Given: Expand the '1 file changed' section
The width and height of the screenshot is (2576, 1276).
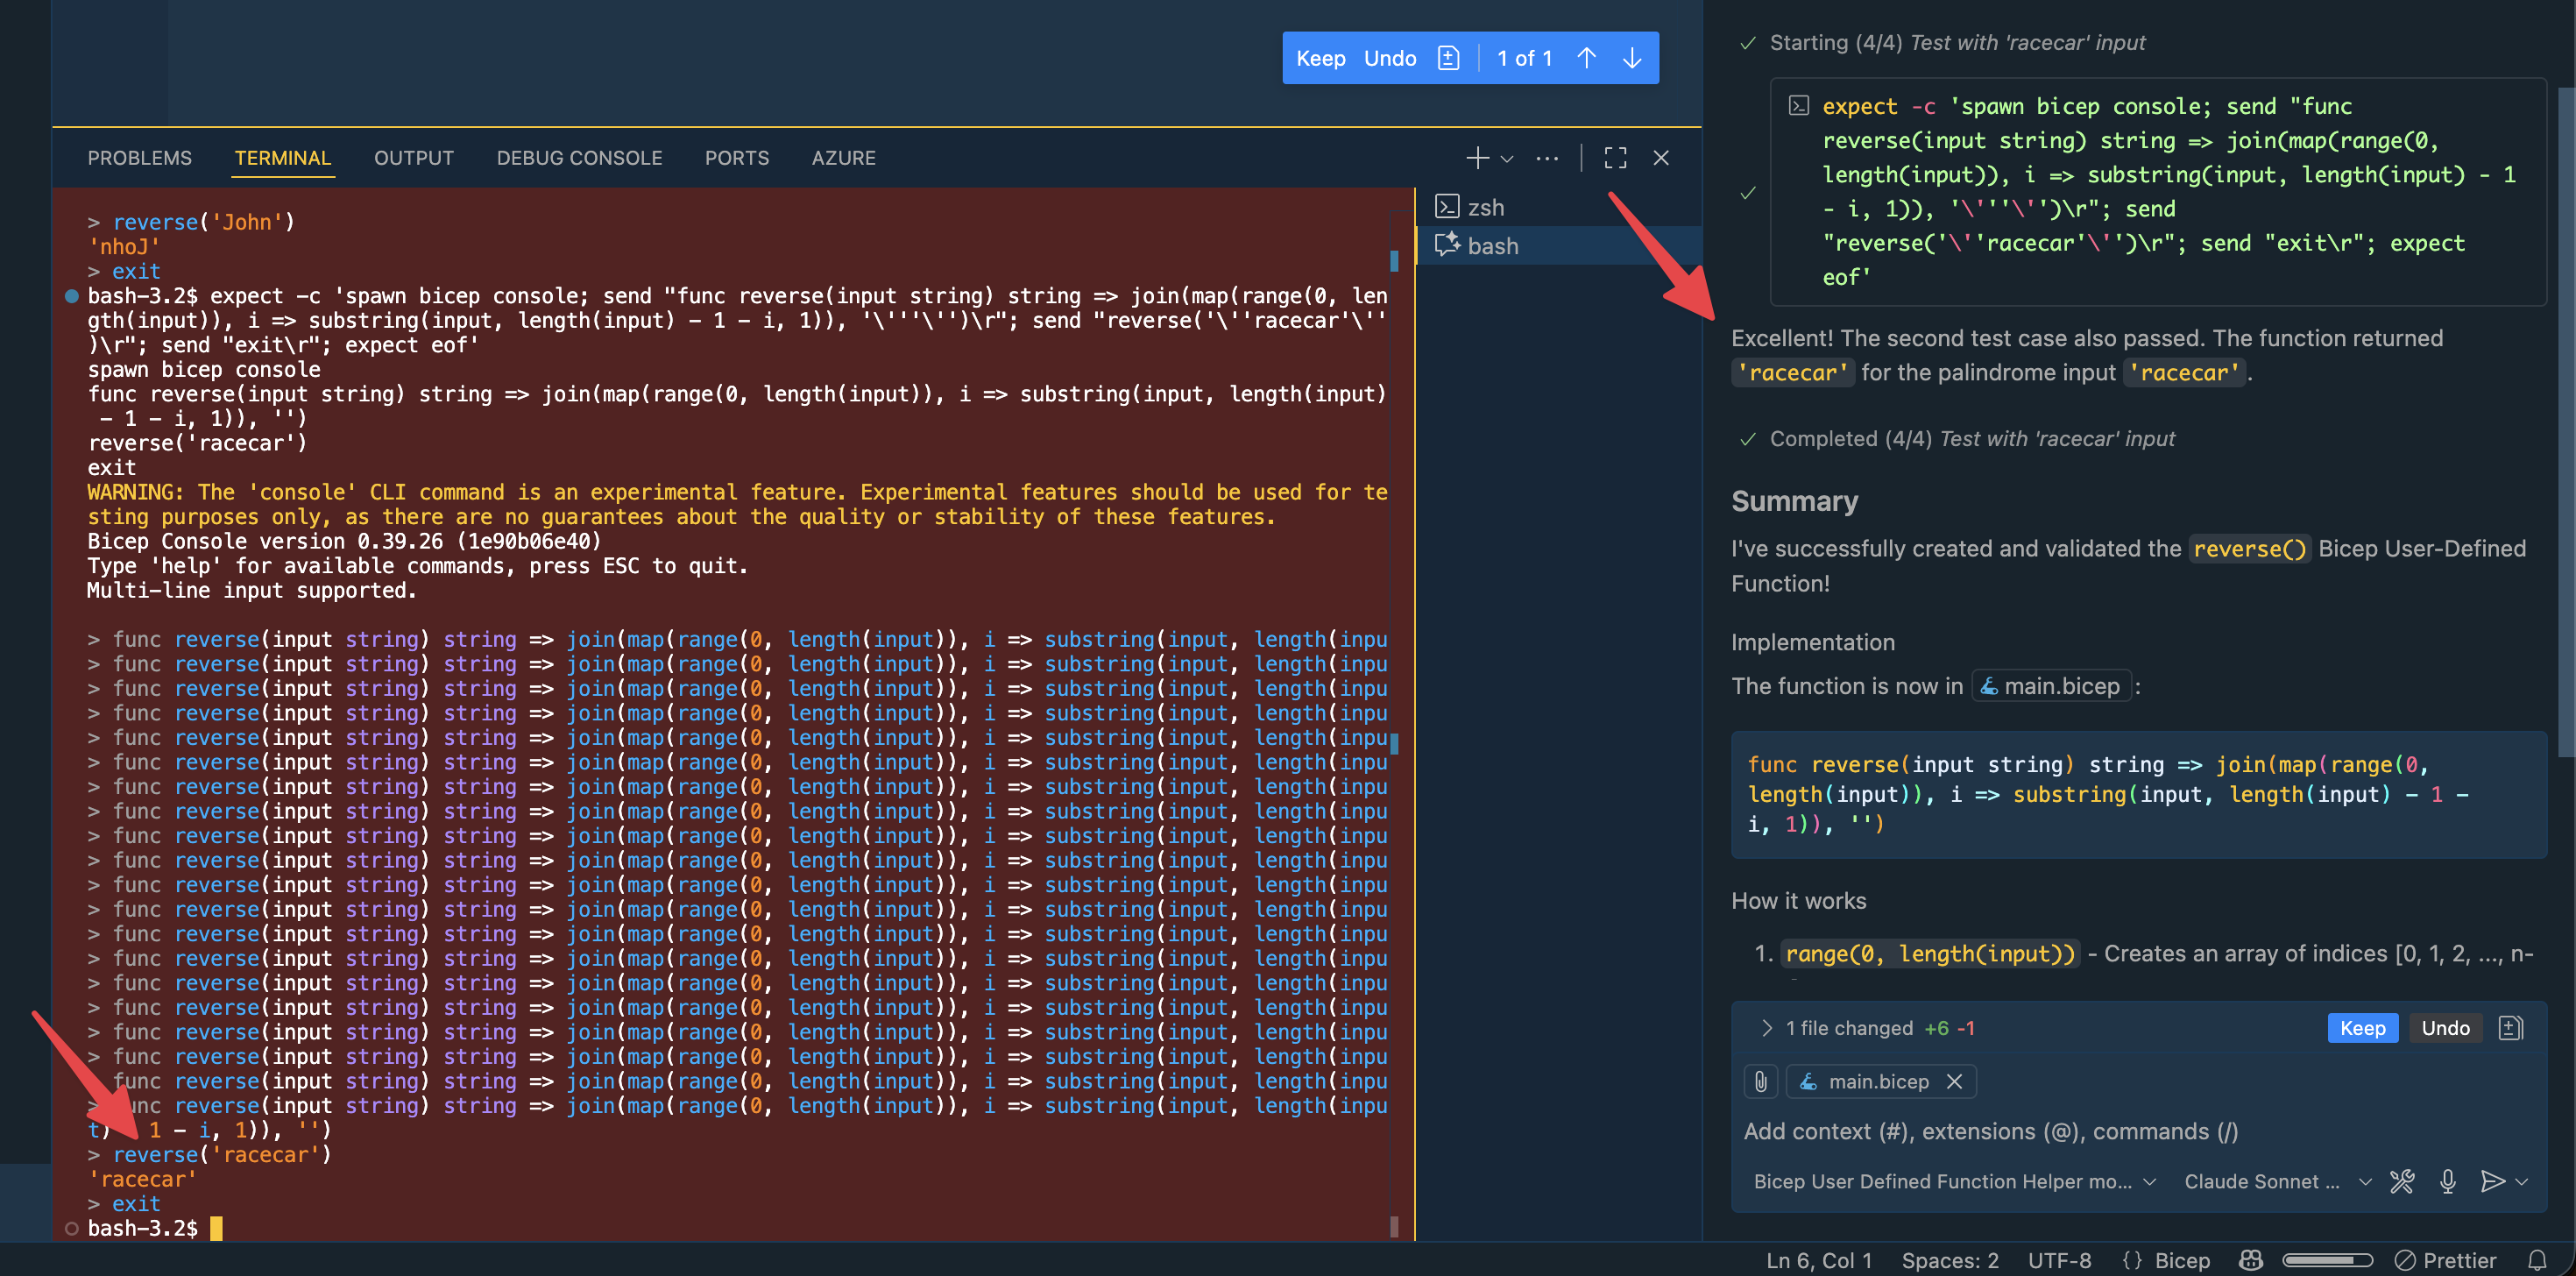Looking at the screenshot, I should [x=1766, y=1028].
